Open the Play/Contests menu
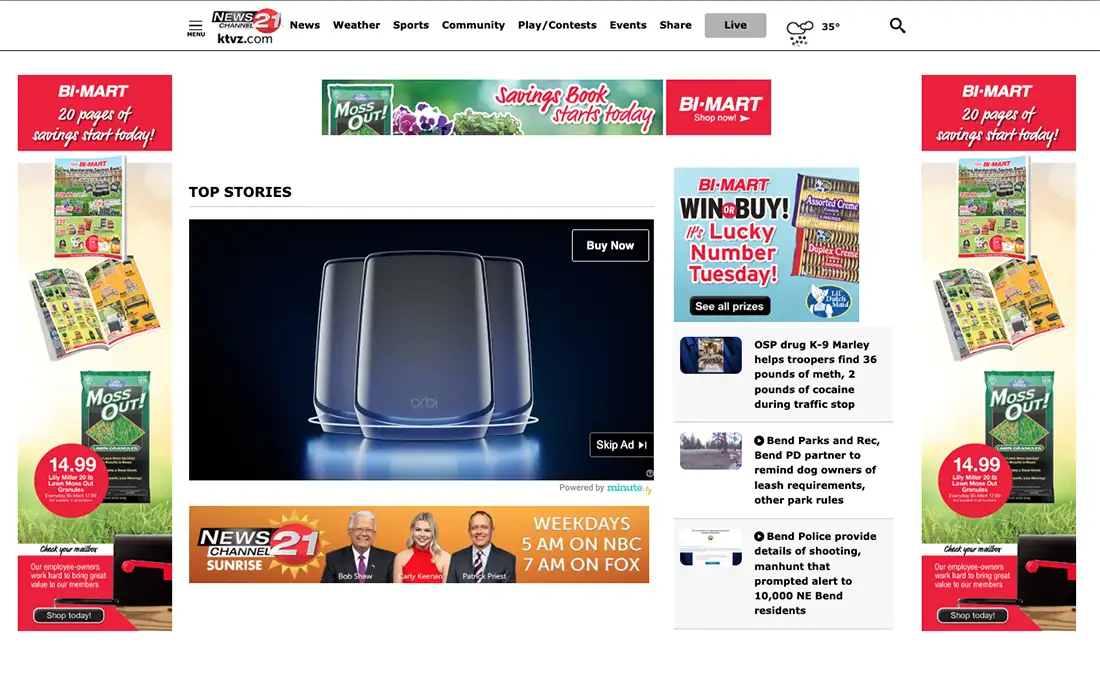This screenshot has height=699, width=1100. coord(557,25)
